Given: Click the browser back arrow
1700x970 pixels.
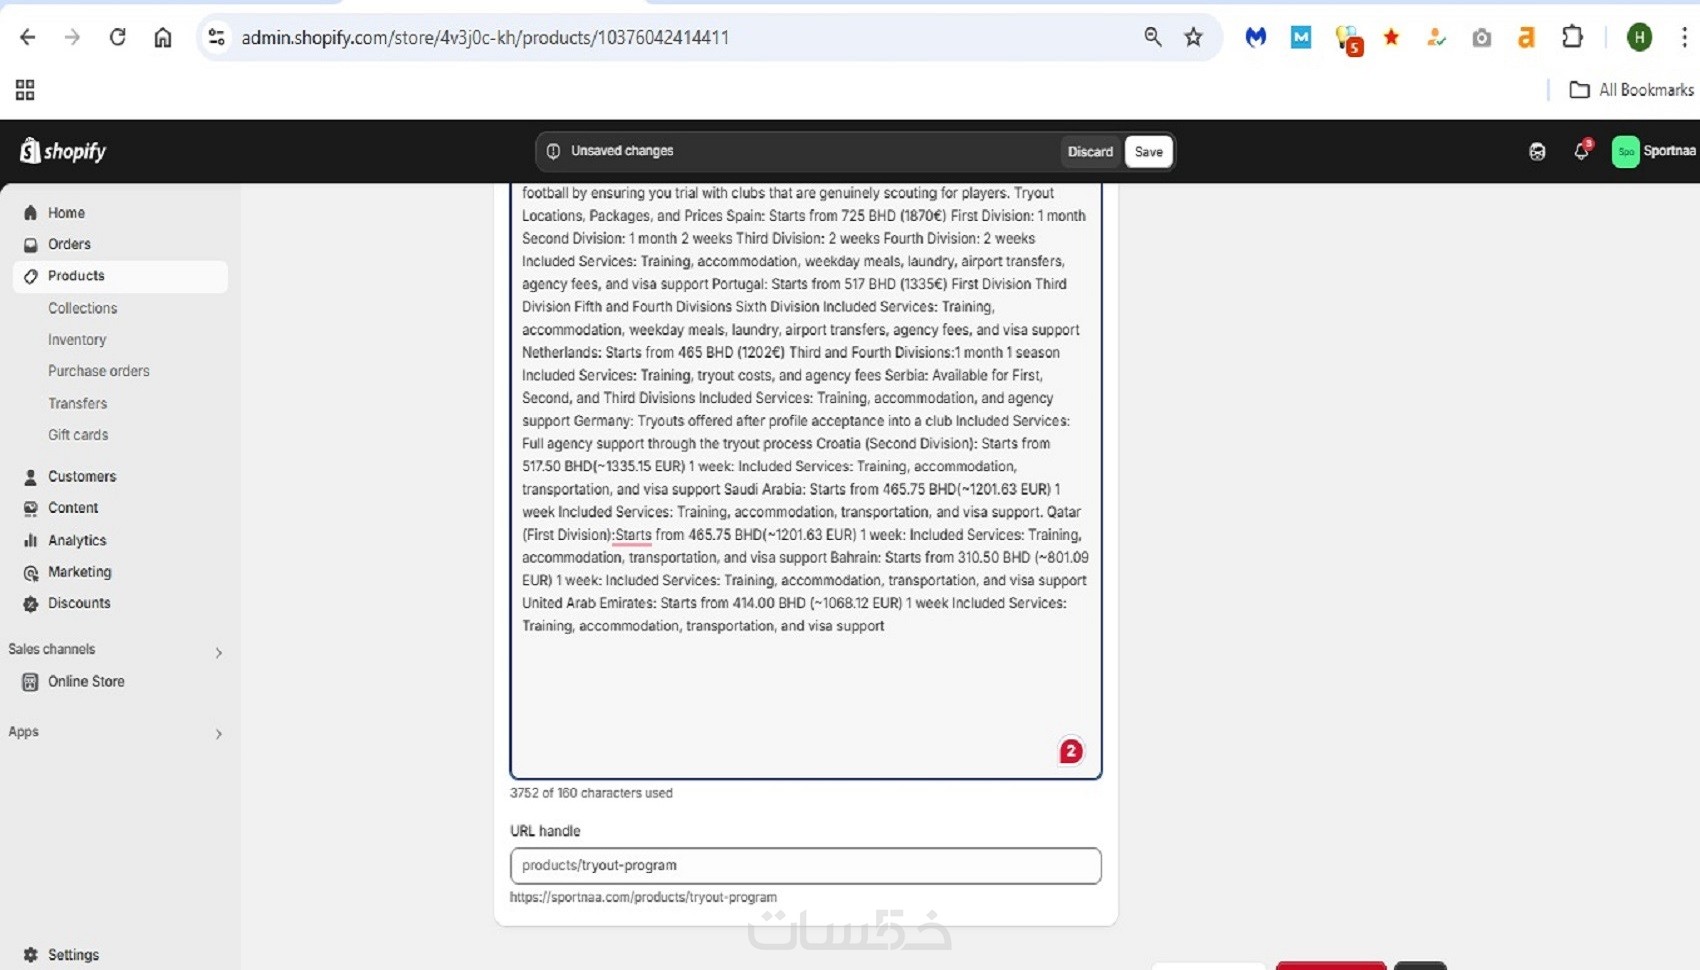Looking at the screenshot, I should click(27, 37).
